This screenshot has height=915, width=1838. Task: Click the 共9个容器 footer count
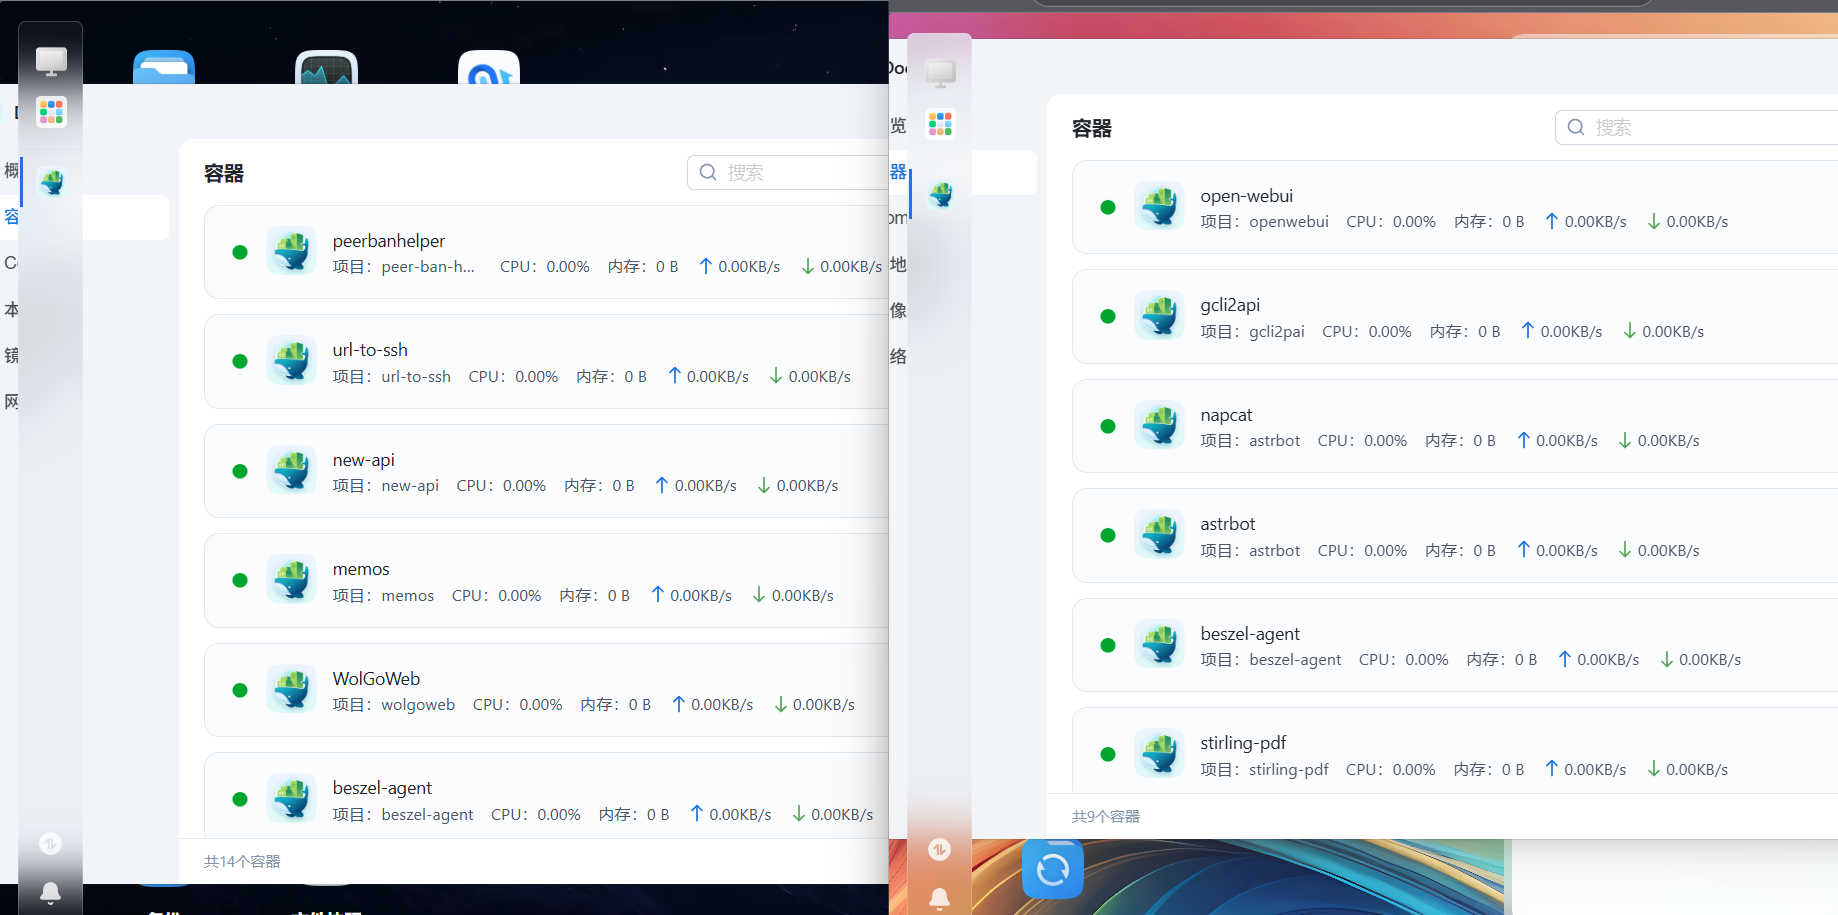[1106, 817]
